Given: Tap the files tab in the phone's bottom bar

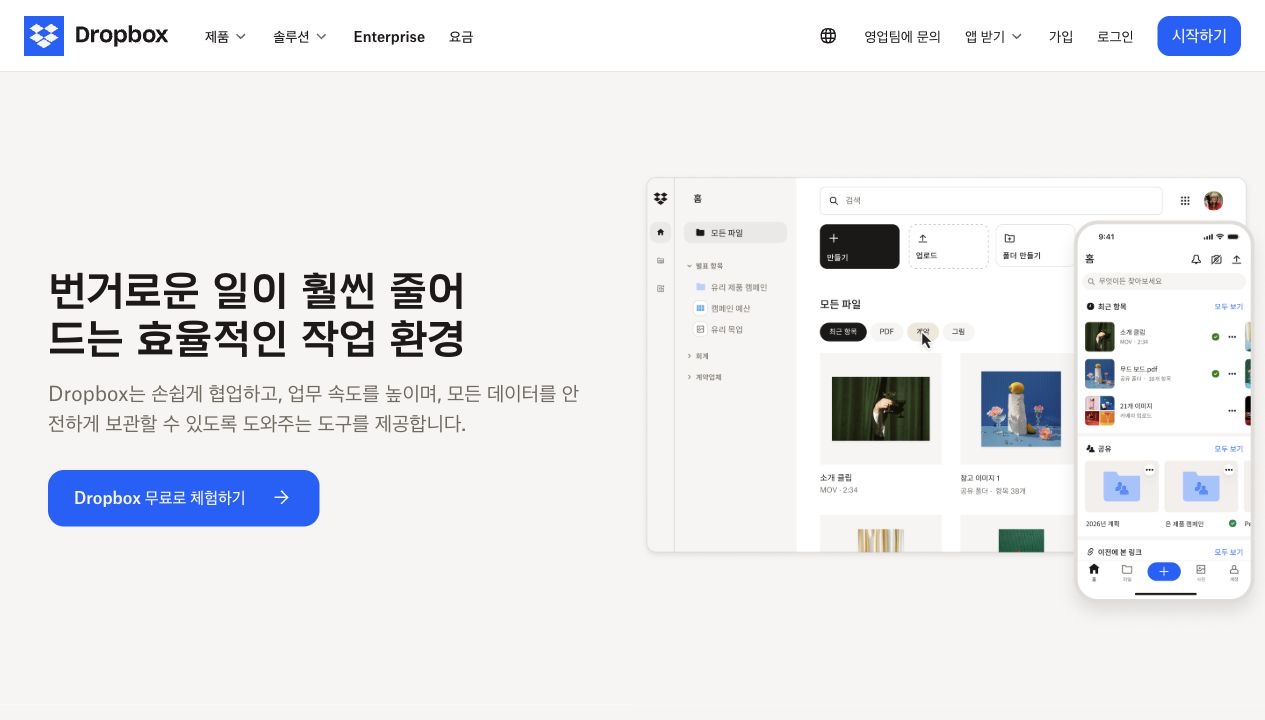Looking at the screenshot, I should pos(1127,572).
